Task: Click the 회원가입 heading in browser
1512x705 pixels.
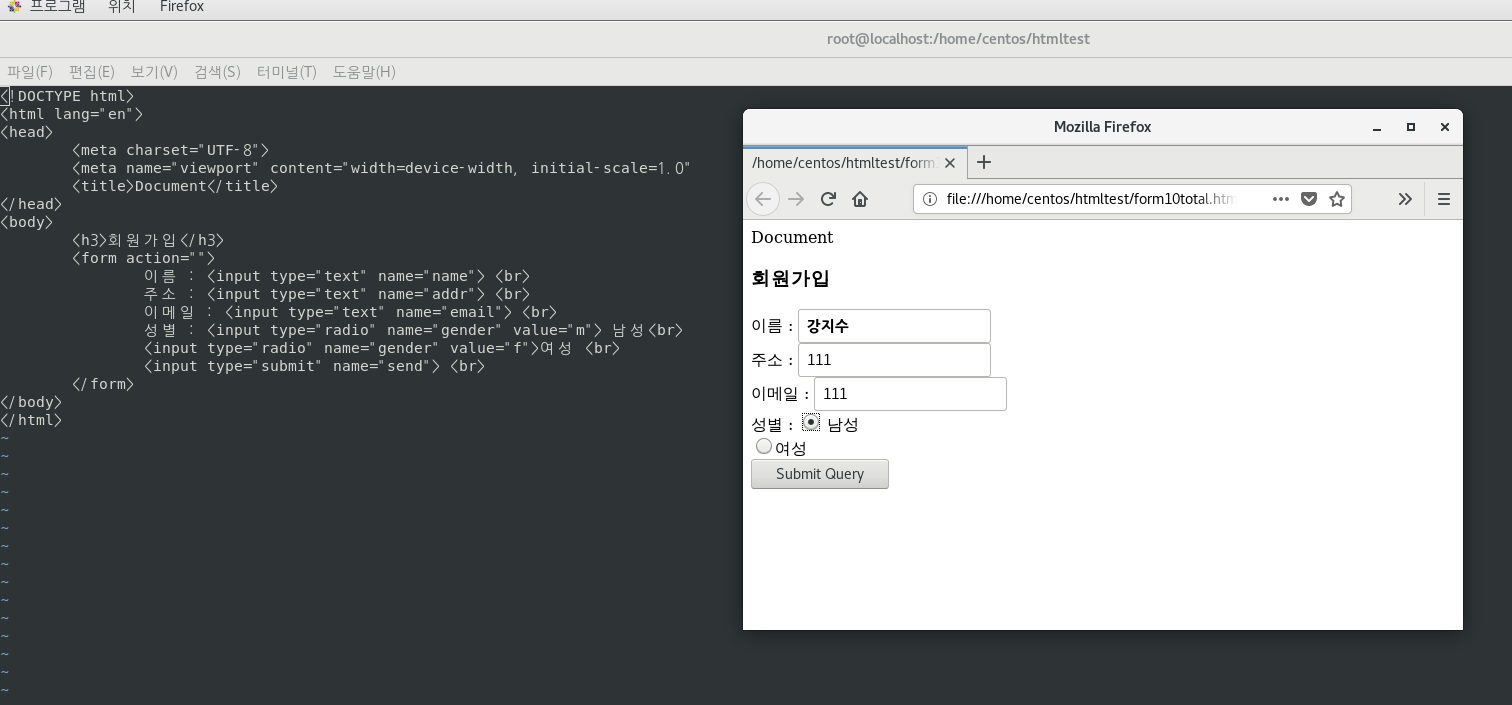Action: [x=790, y=279]
